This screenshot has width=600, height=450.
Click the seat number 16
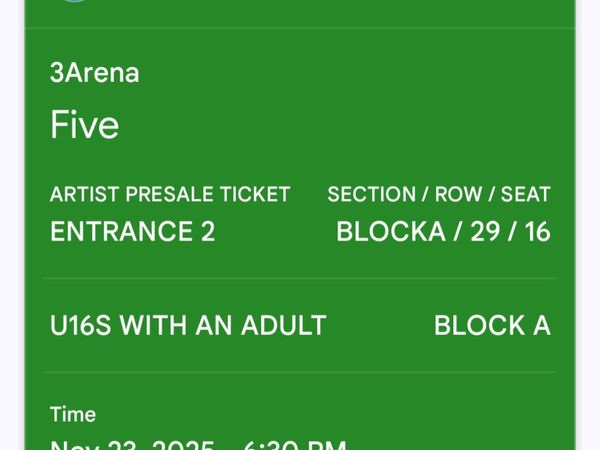538,232
